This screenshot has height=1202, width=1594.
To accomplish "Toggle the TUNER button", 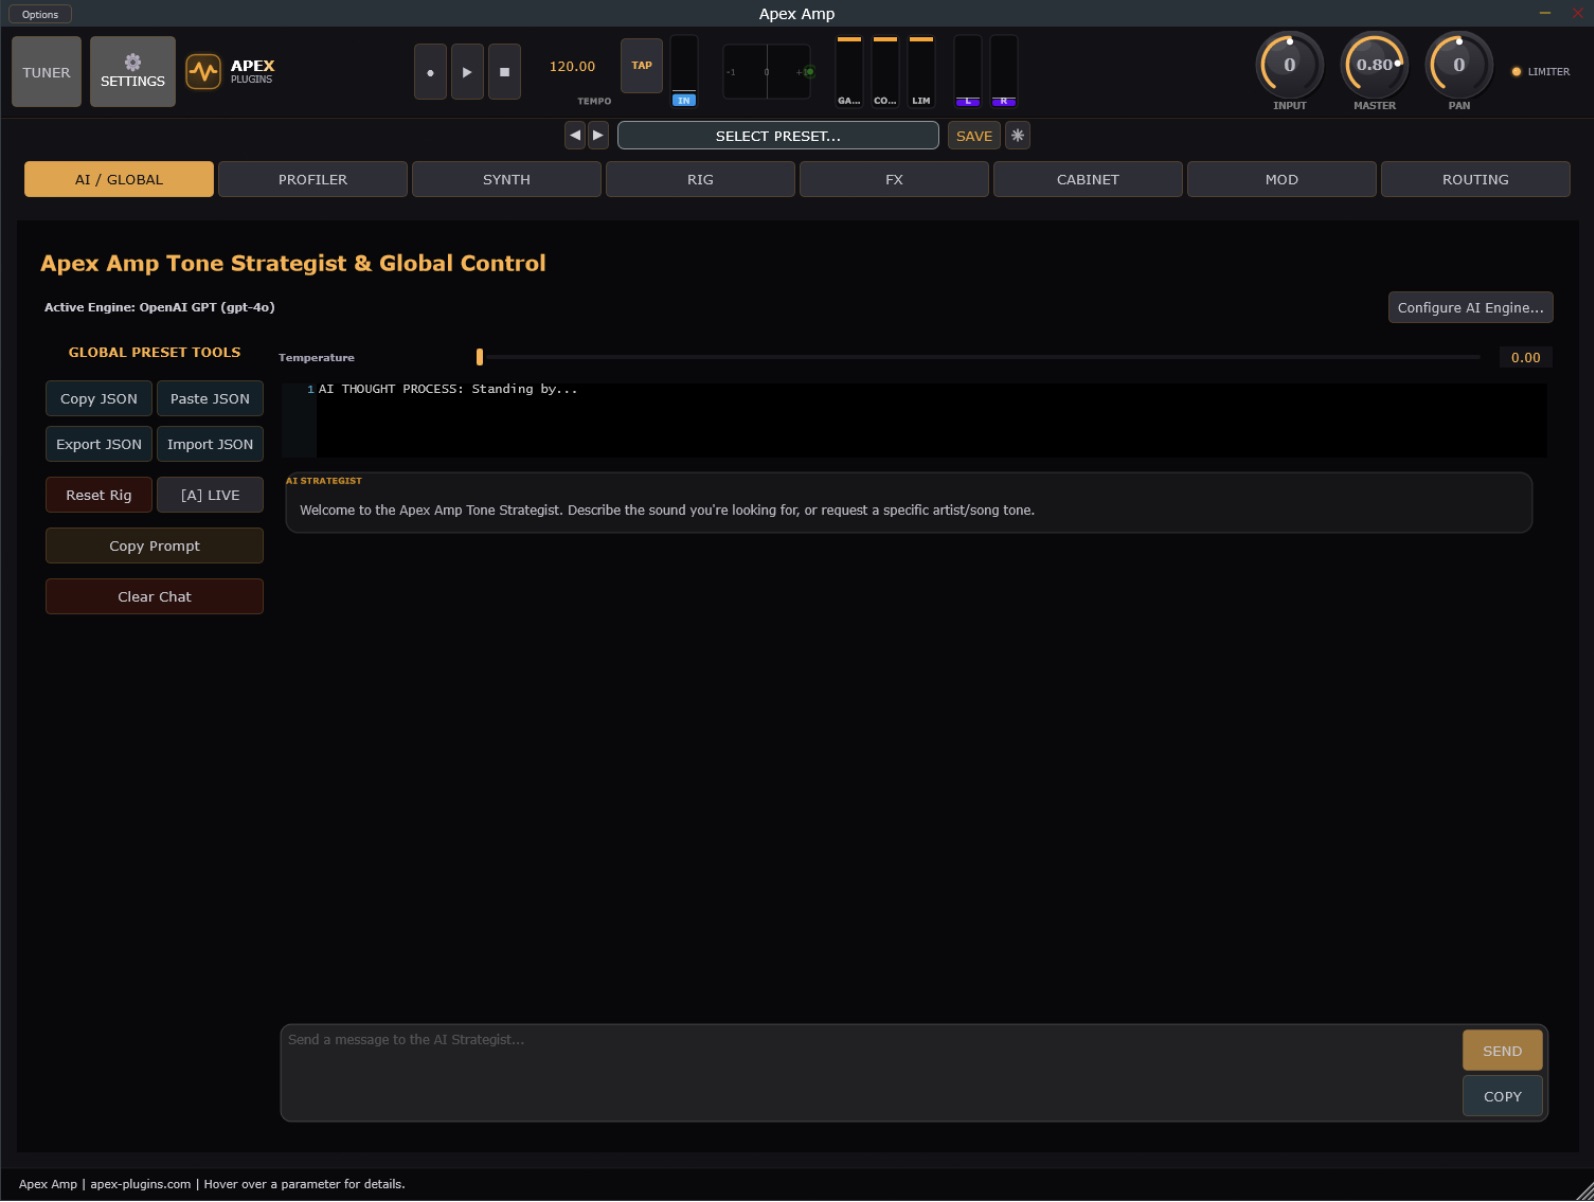I will pyautogui.click(x=46, y=71).
